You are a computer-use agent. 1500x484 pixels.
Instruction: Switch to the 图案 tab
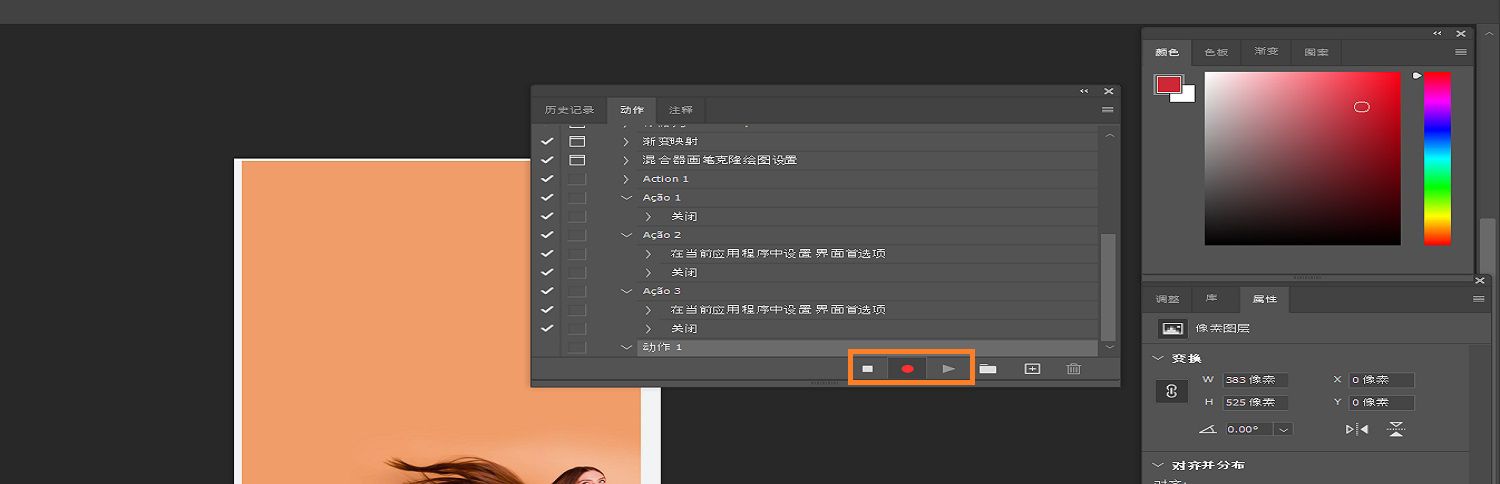coord(1317,52)
